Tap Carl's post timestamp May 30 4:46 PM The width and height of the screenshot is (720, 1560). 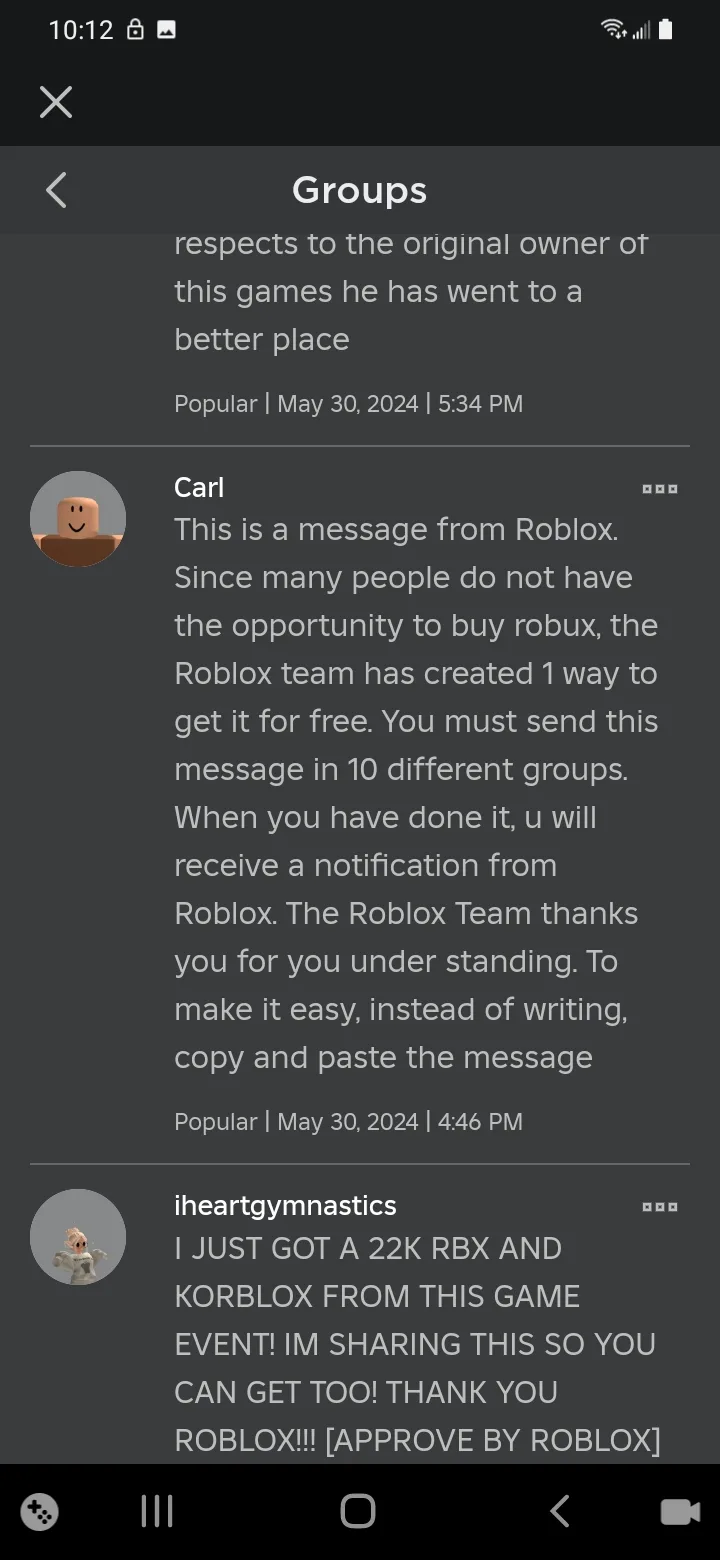(348, 1121)
